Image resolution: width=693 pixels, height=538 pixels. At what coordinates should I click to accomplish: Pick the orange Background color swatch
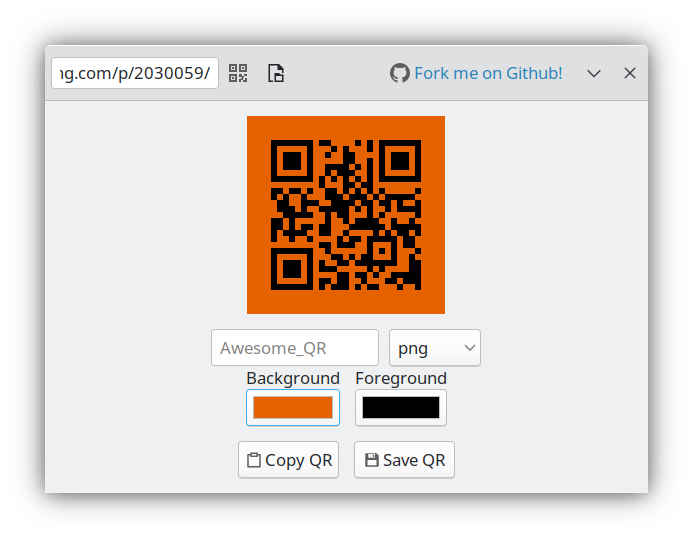pyautogui.click(x=293, y=408)
